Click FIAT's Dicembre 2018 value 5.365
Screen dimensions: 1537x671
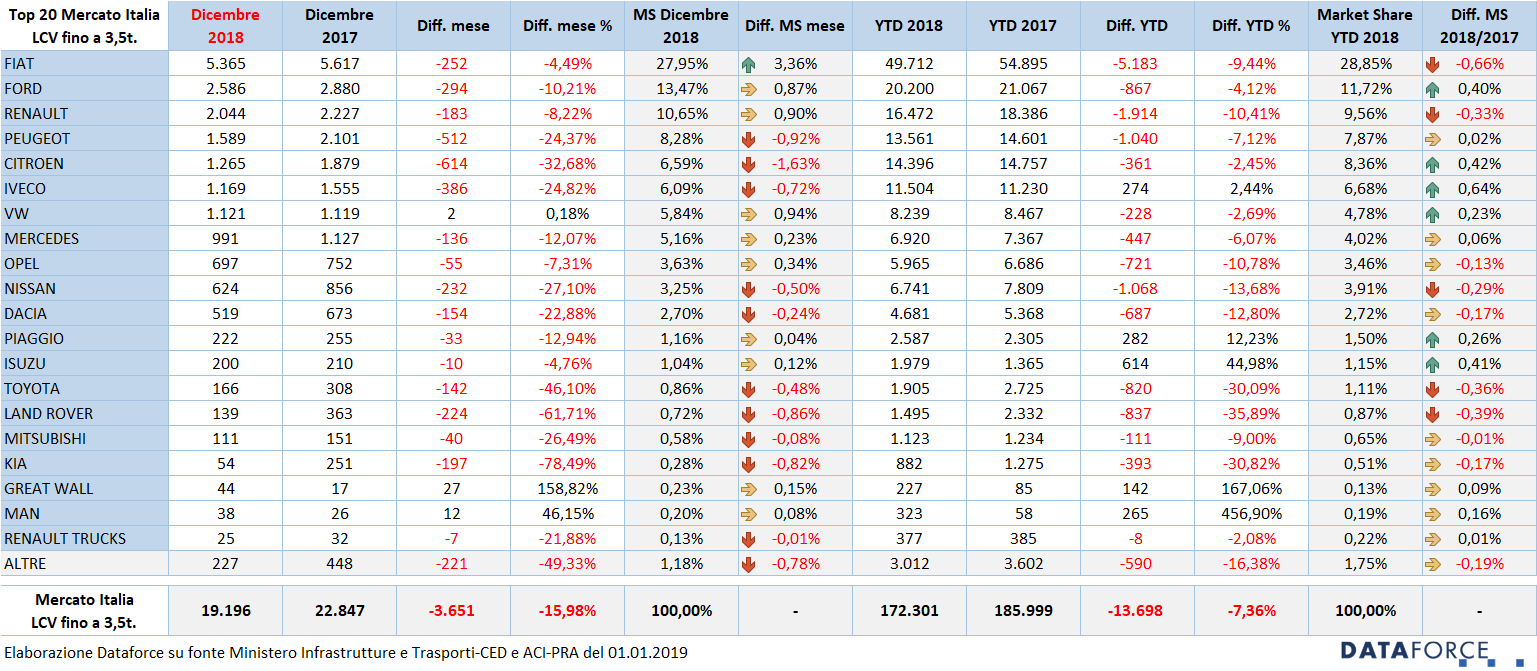coord(225,64)
